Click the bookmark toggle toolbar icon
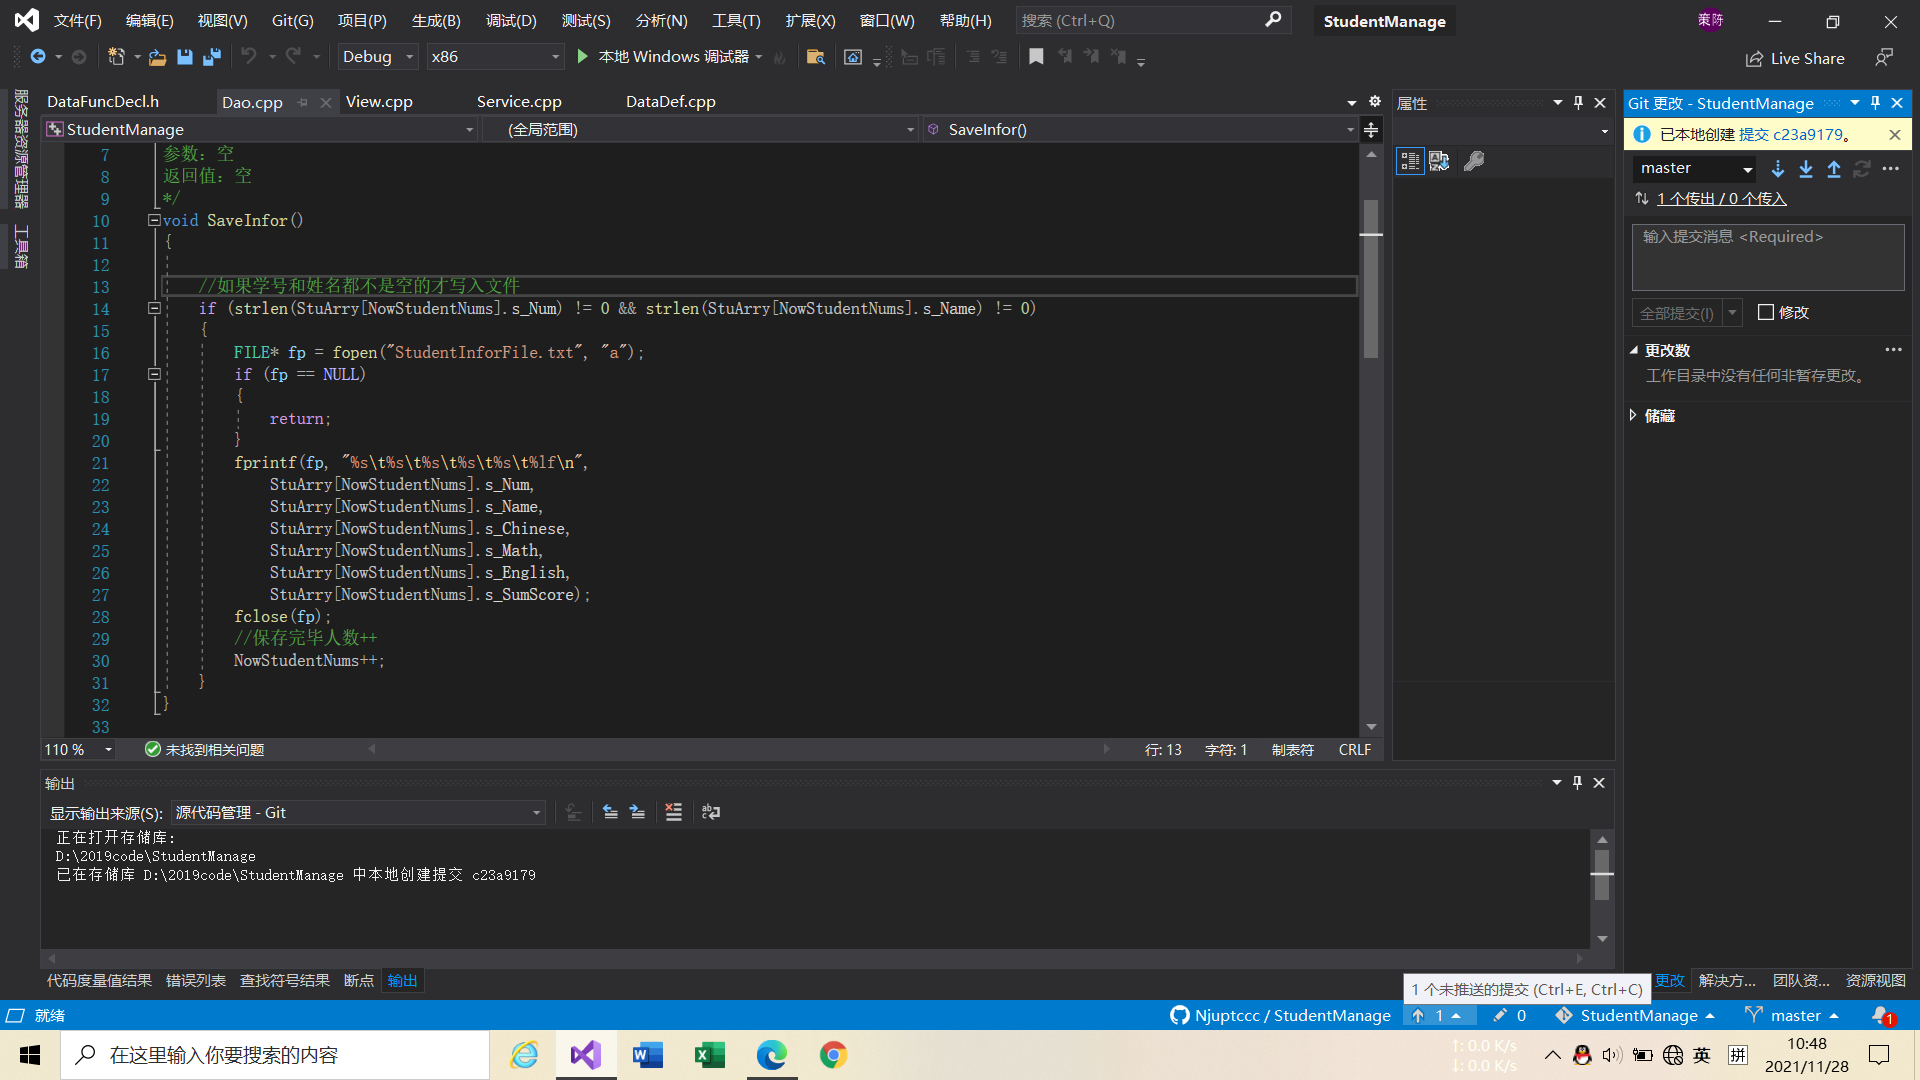1920x1080 pixels. [x=1036, y=57]
